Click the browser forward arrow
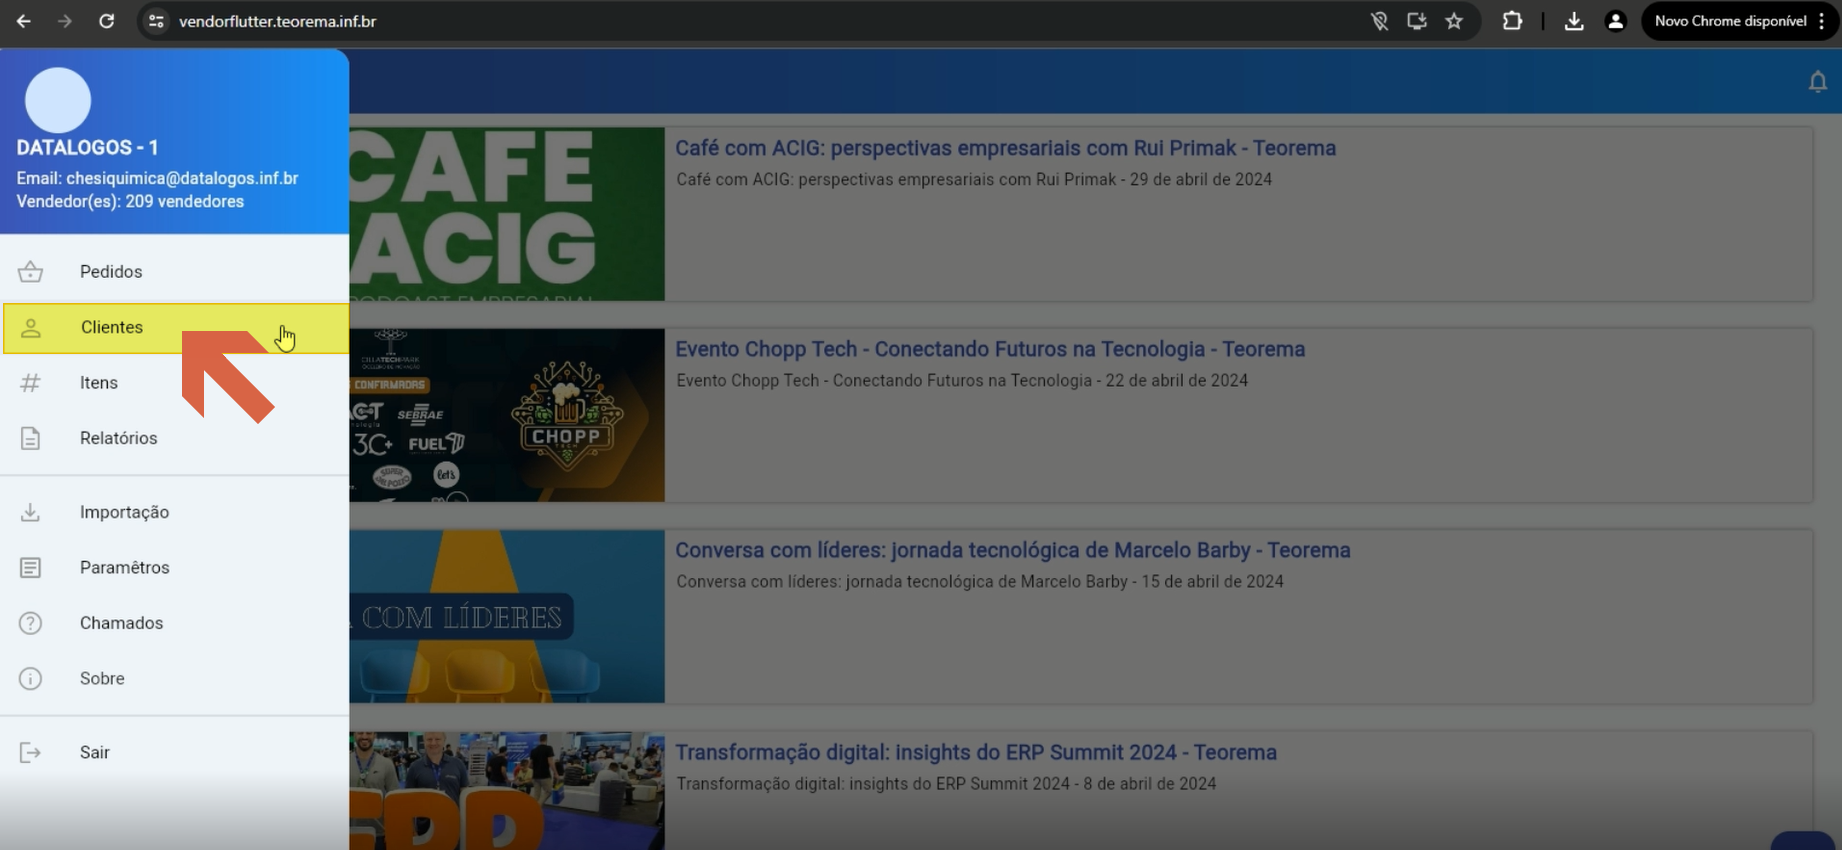This screenshot has width=1842, height=850. point(65,21)
